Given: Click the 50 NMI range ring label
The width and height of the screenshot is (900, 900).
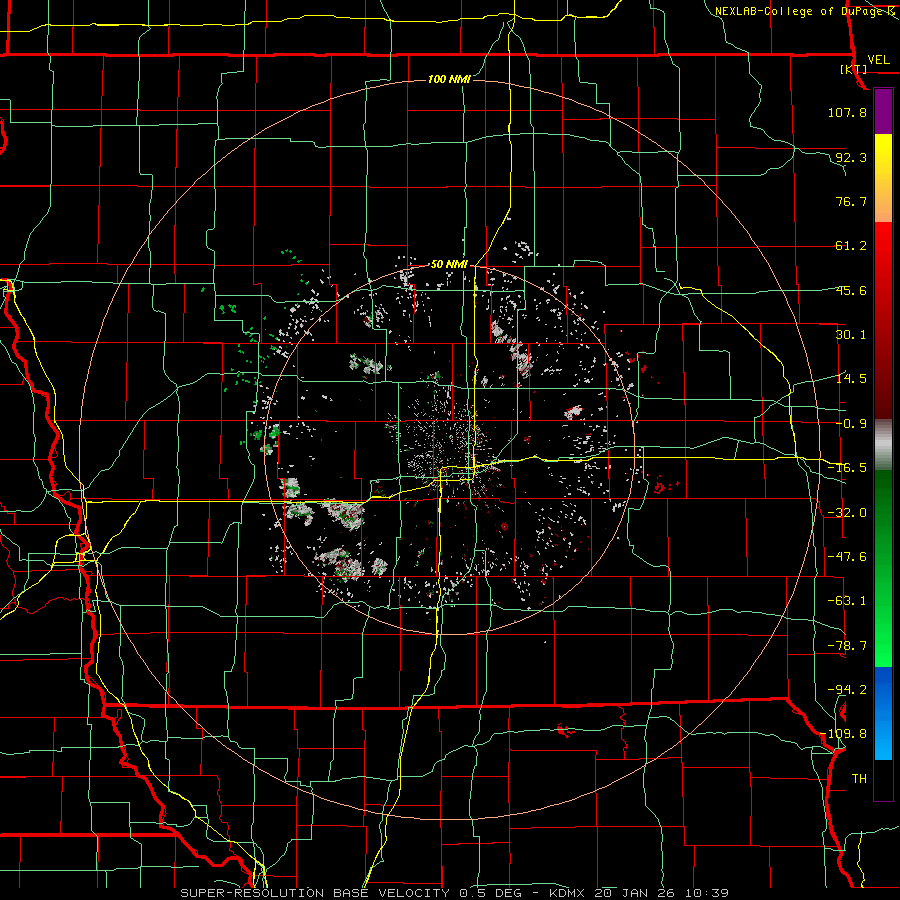Looking at the screenshot, I should pos(449,264).
